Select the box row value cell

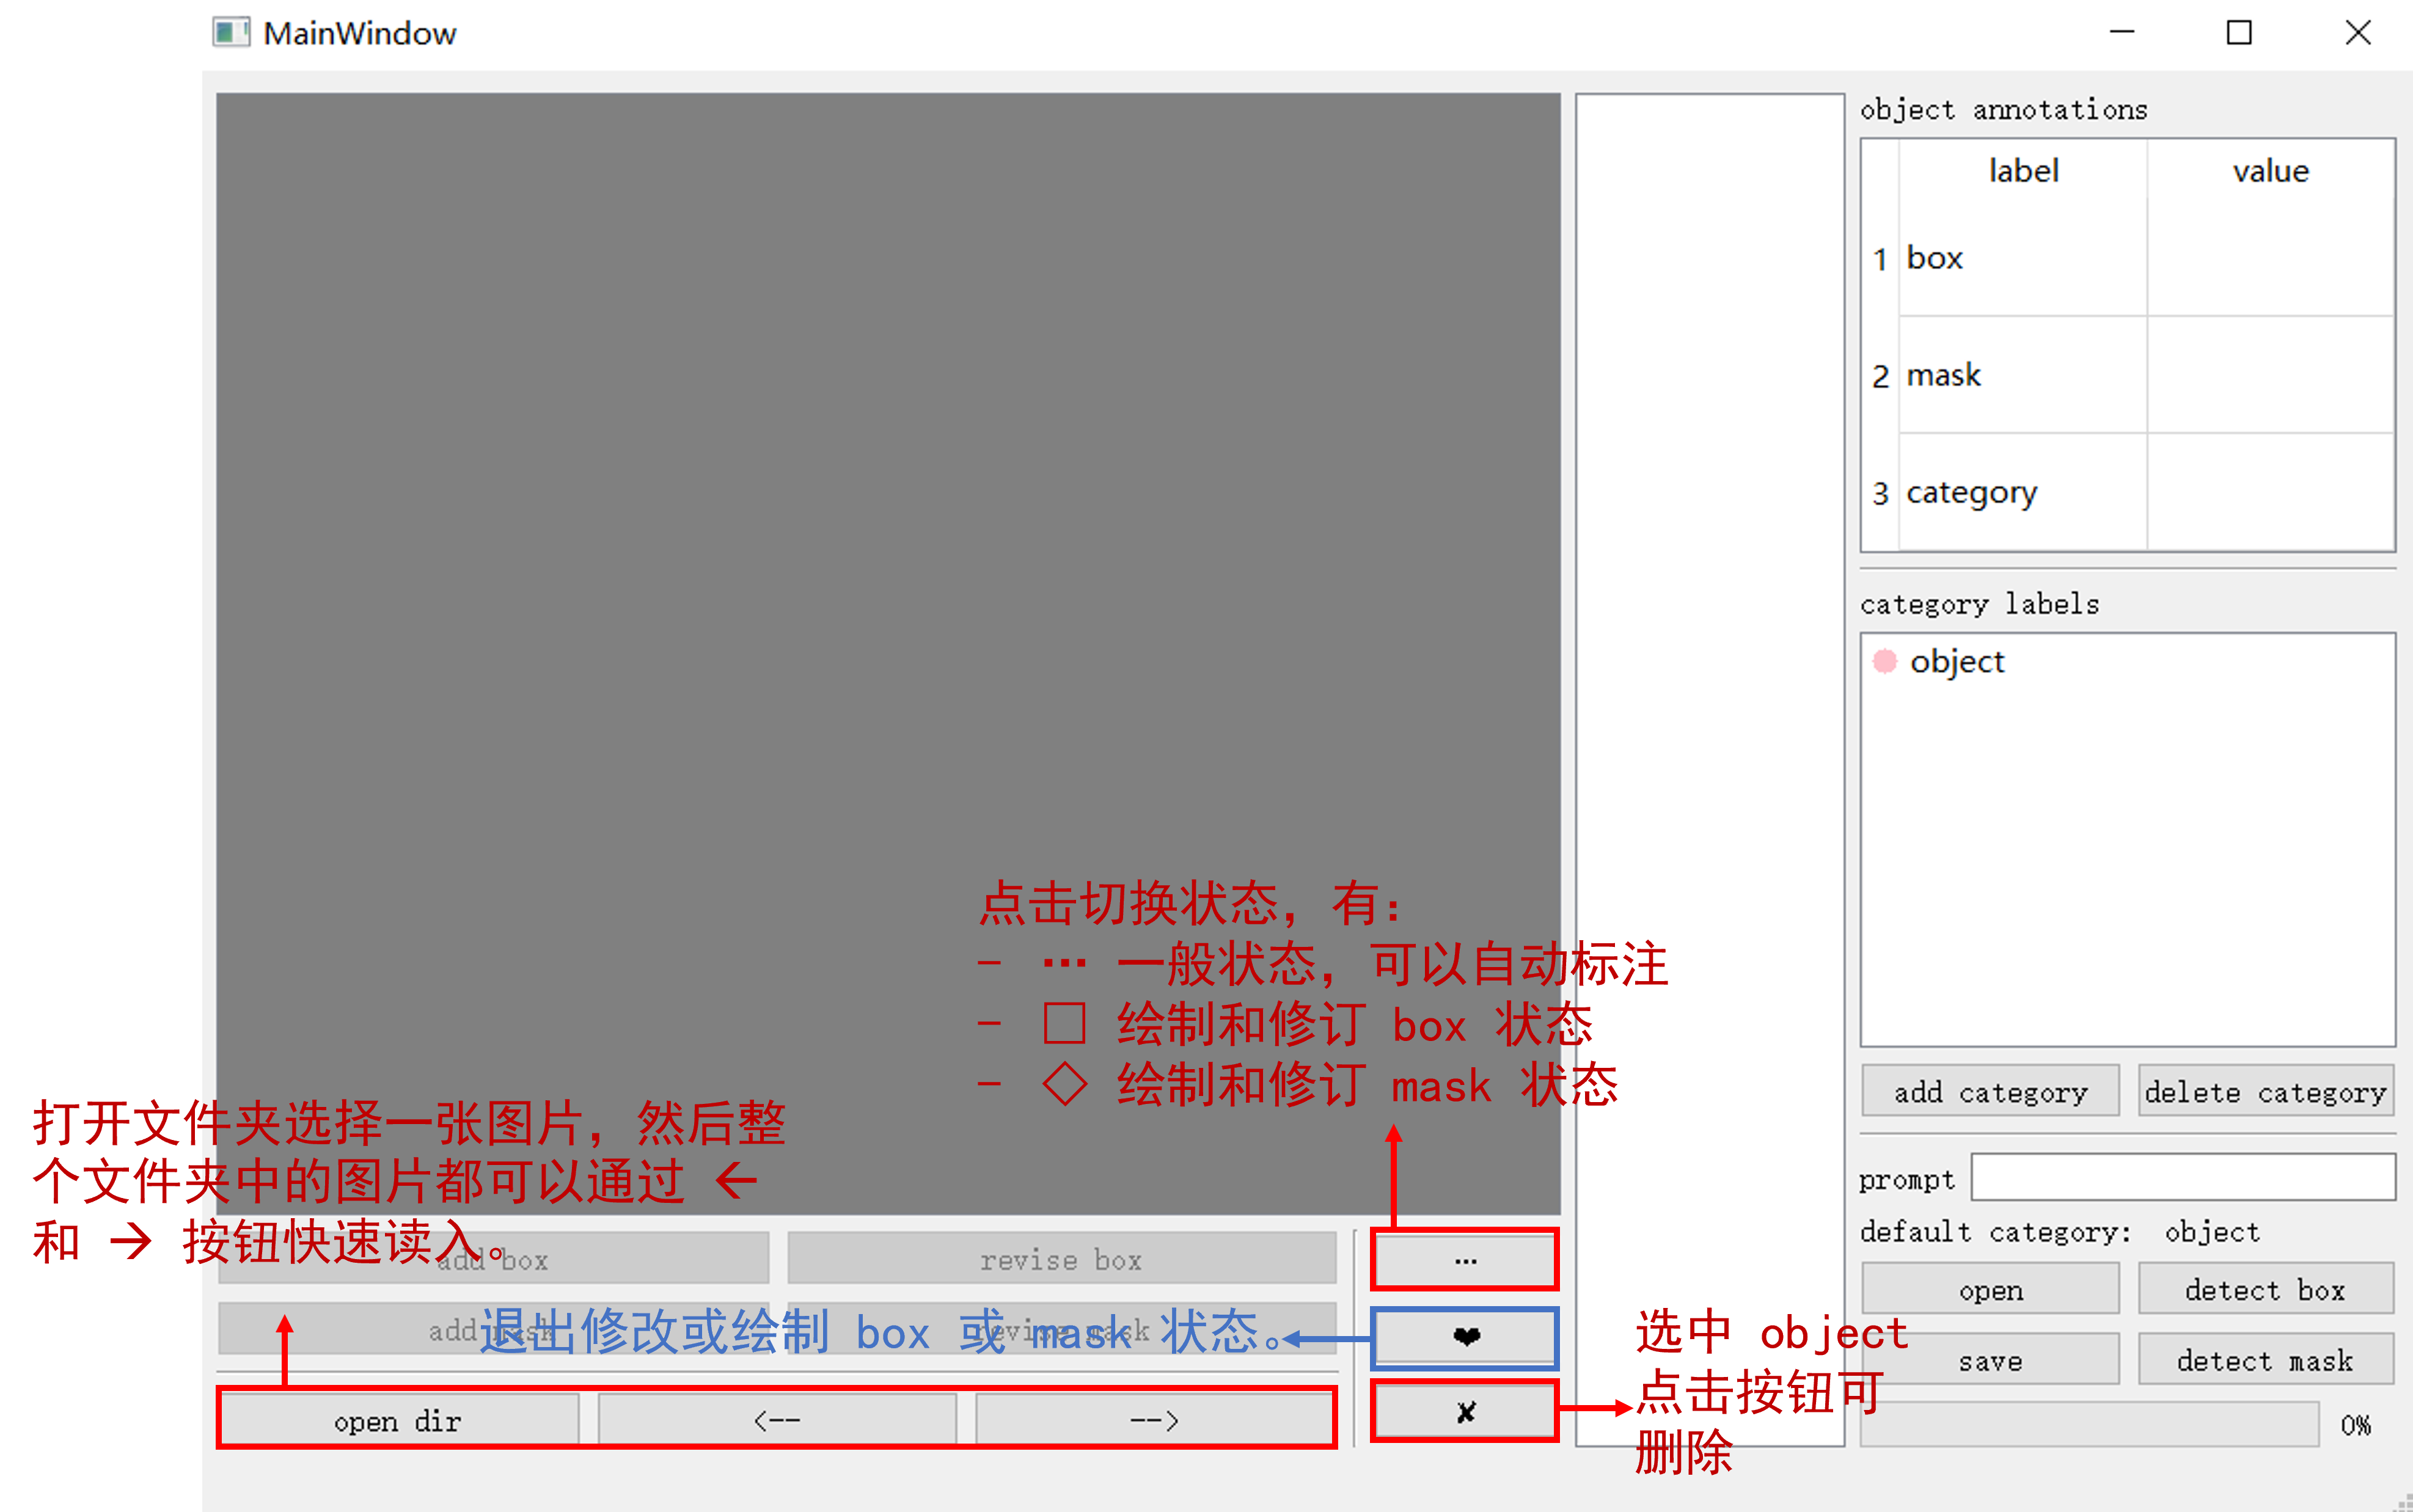click(x=2270, y=258)
